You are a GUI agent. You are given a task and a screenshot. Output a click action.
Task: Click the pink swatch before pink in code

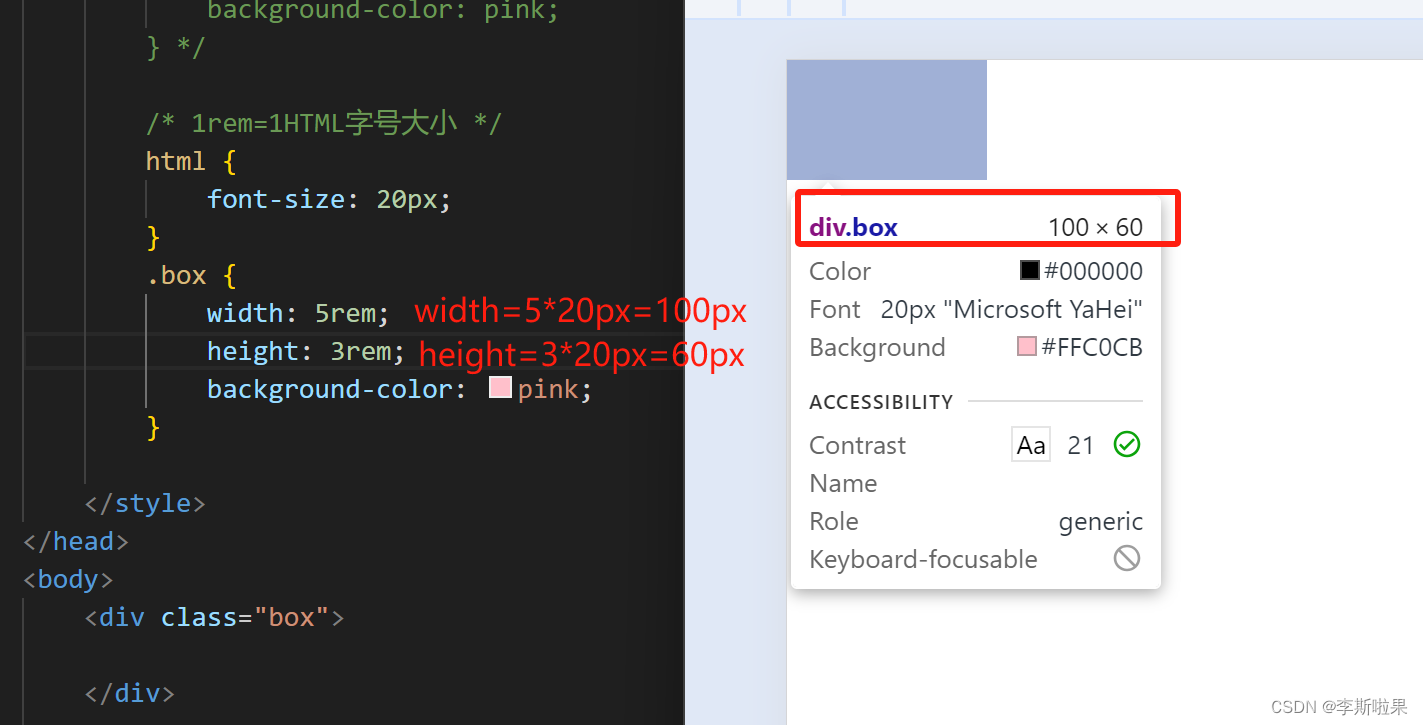[x=500, y=388]
